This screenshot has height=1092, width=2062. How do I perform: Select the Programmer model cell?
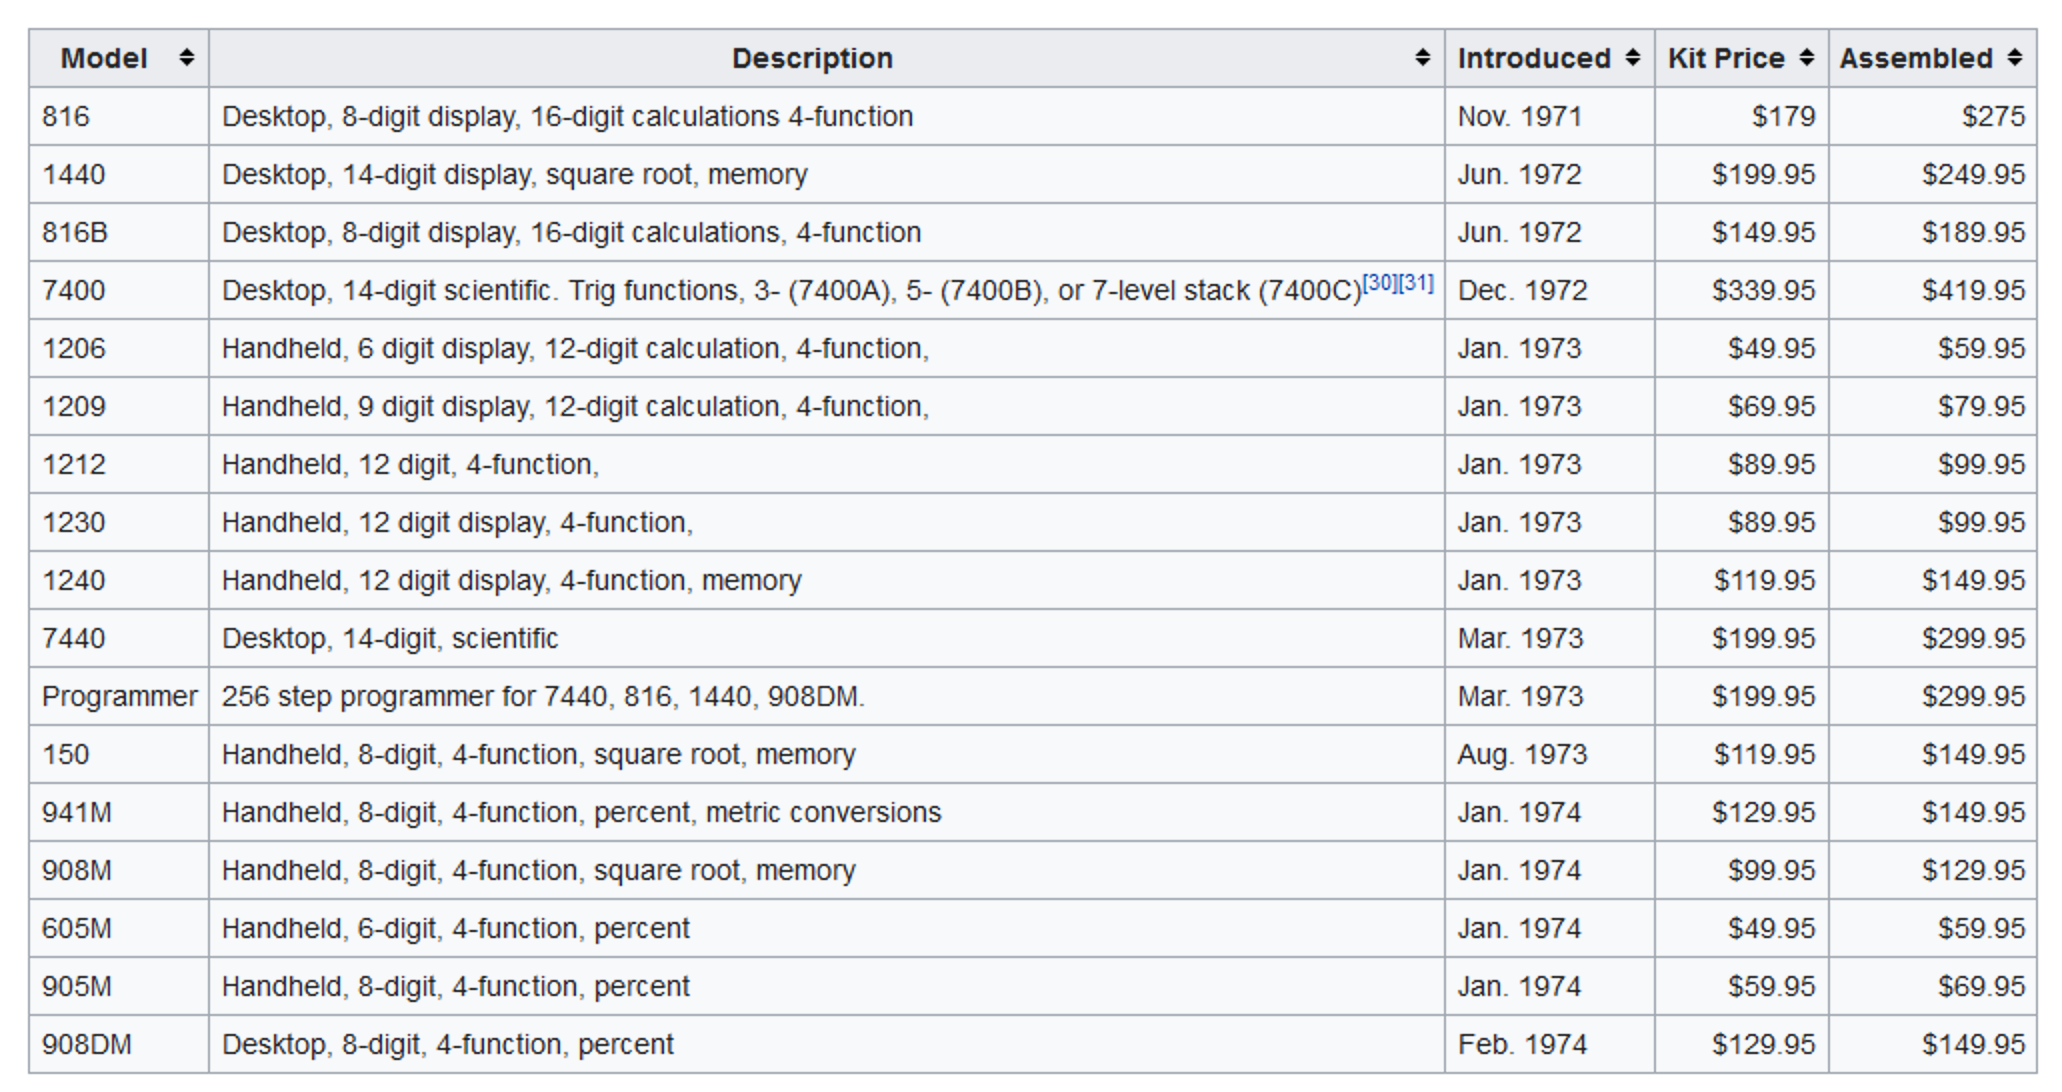(120, 696)
